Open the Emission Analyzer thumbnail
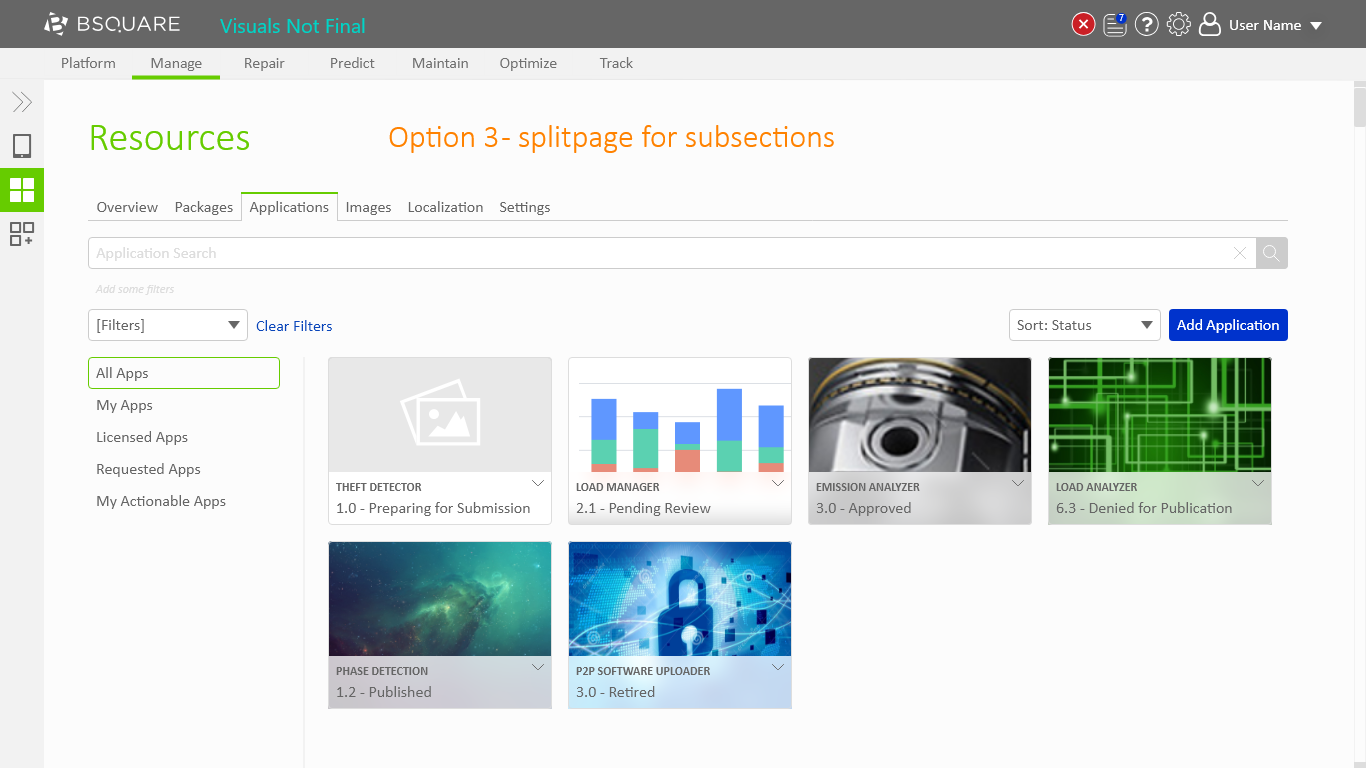 919,415
